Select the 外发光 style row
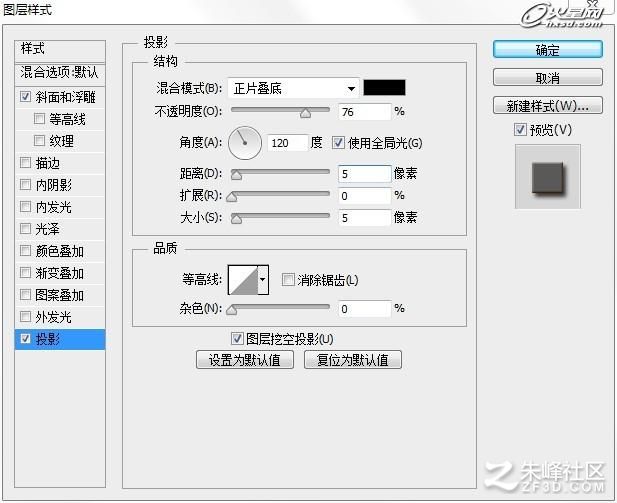Viewport: 617px width, 503px height. click(60, 317)
